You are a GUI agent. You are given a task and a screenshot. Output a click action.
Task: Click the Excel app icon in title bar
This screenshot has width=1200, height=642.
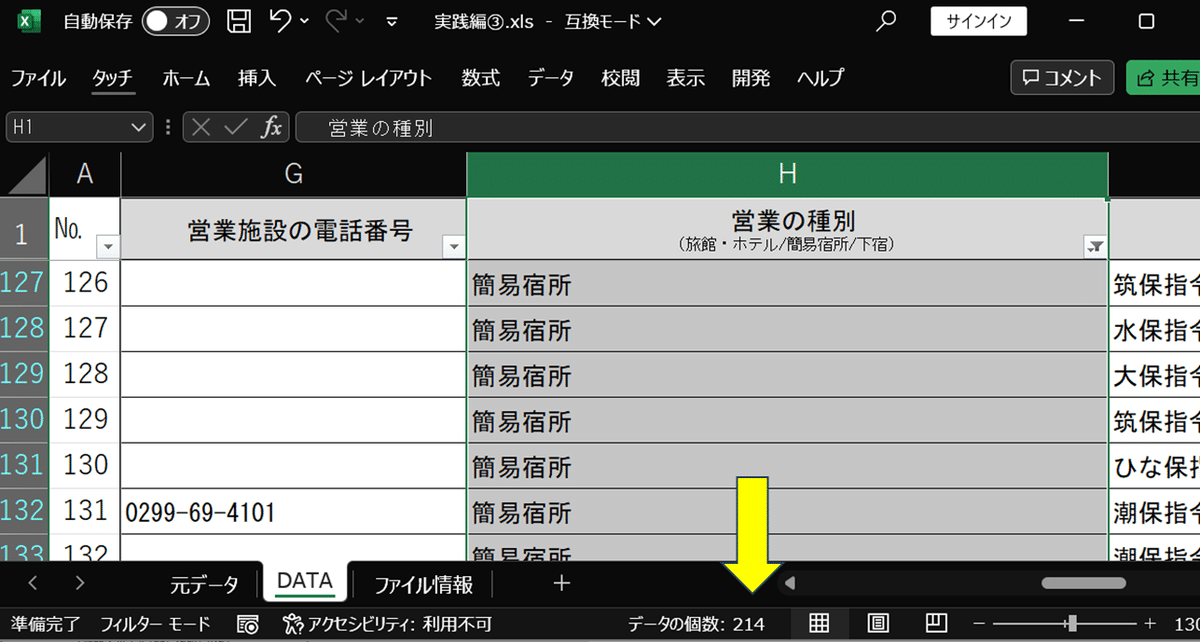(28, 21)
